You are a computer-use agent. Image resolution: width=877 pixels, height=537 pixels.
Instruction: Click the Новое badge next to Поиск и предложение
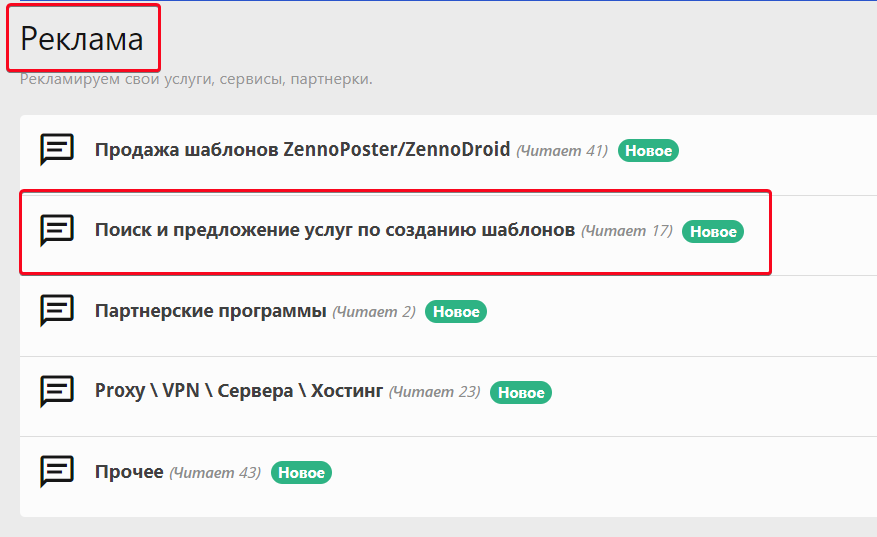(713, 232)
